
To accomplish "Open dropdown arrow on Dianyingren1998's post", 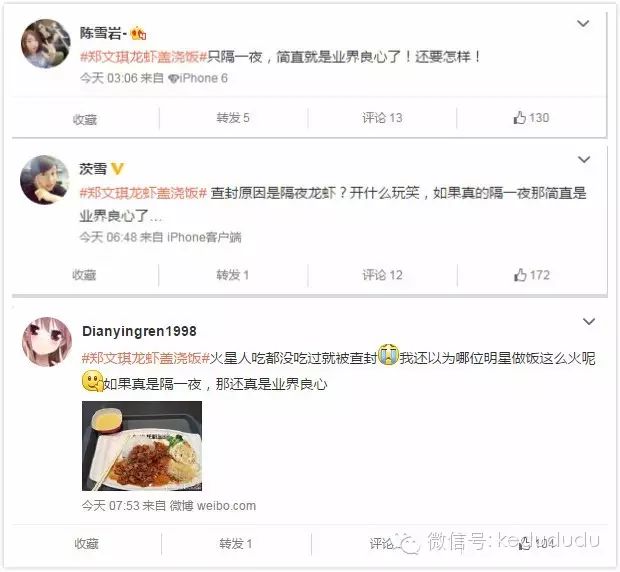I will (589, 321).
